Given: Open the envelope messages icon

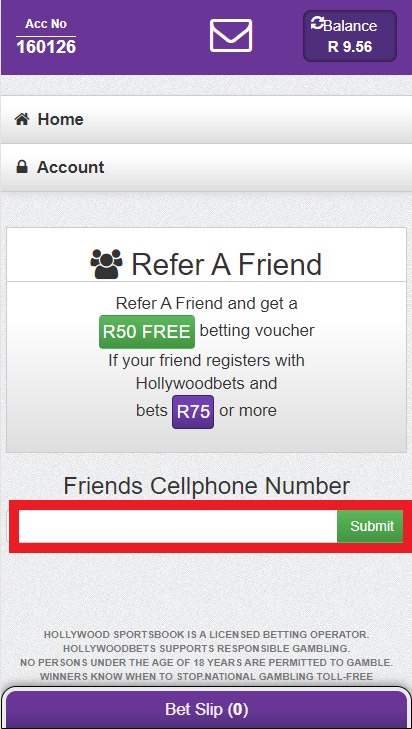Looking at the screenshot, I should pyautogui.click(x=231, y=35).
